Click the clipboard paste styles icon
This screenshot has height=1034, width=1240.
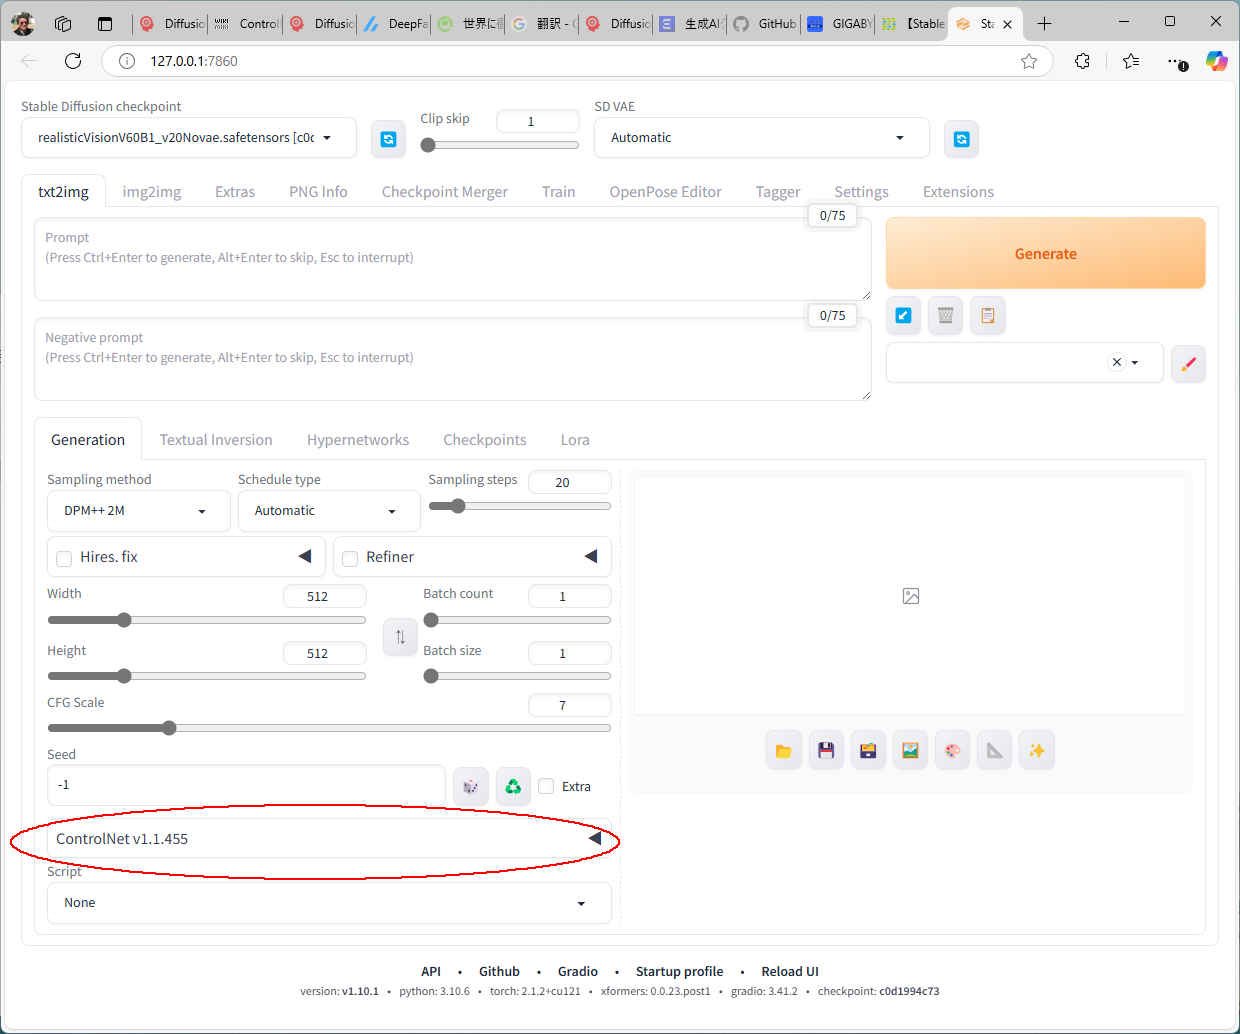click(987, 316)
